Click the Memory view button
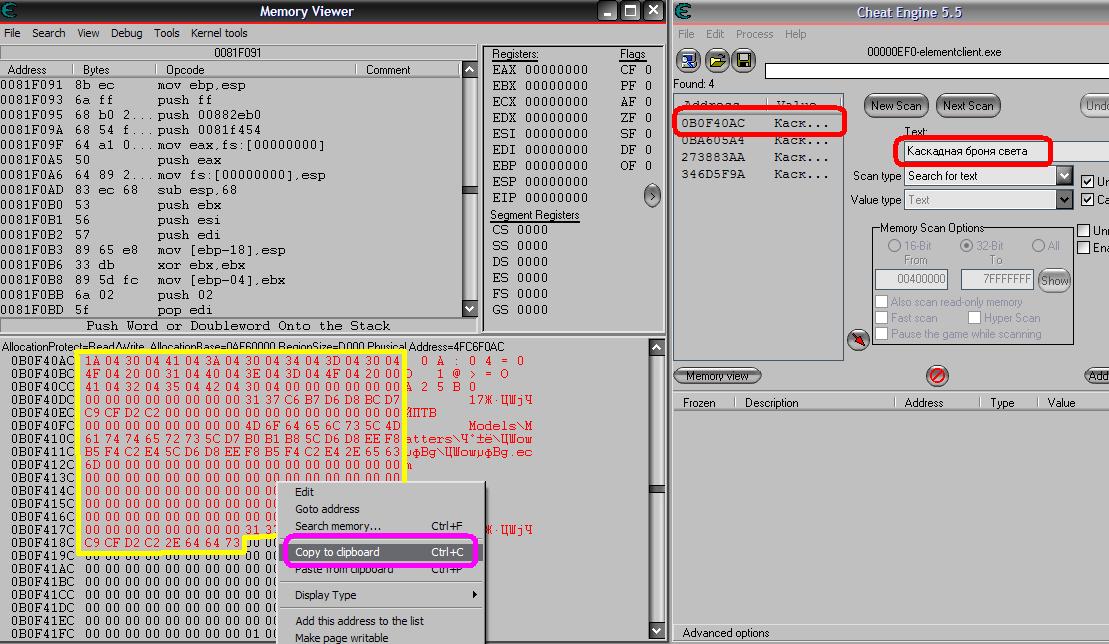1109x644 pixels. tap(717, 375)
